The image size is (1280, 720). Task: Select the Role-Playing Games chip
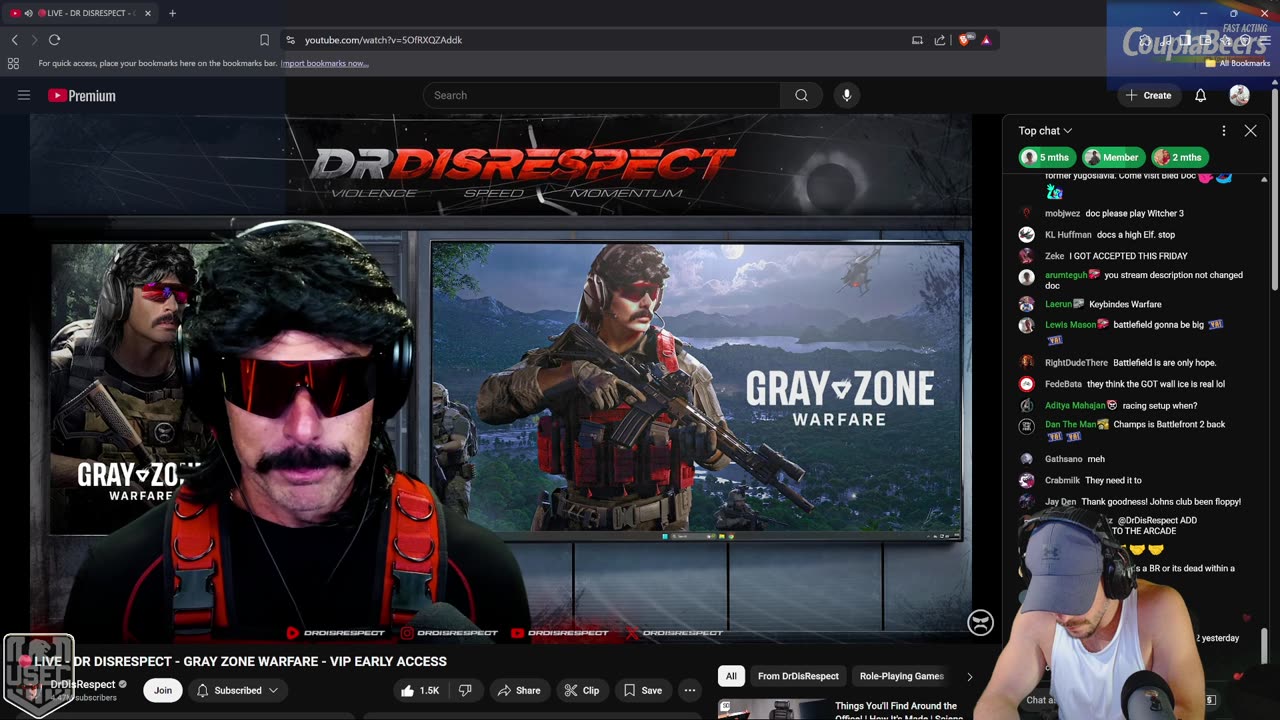coord(901,676)
